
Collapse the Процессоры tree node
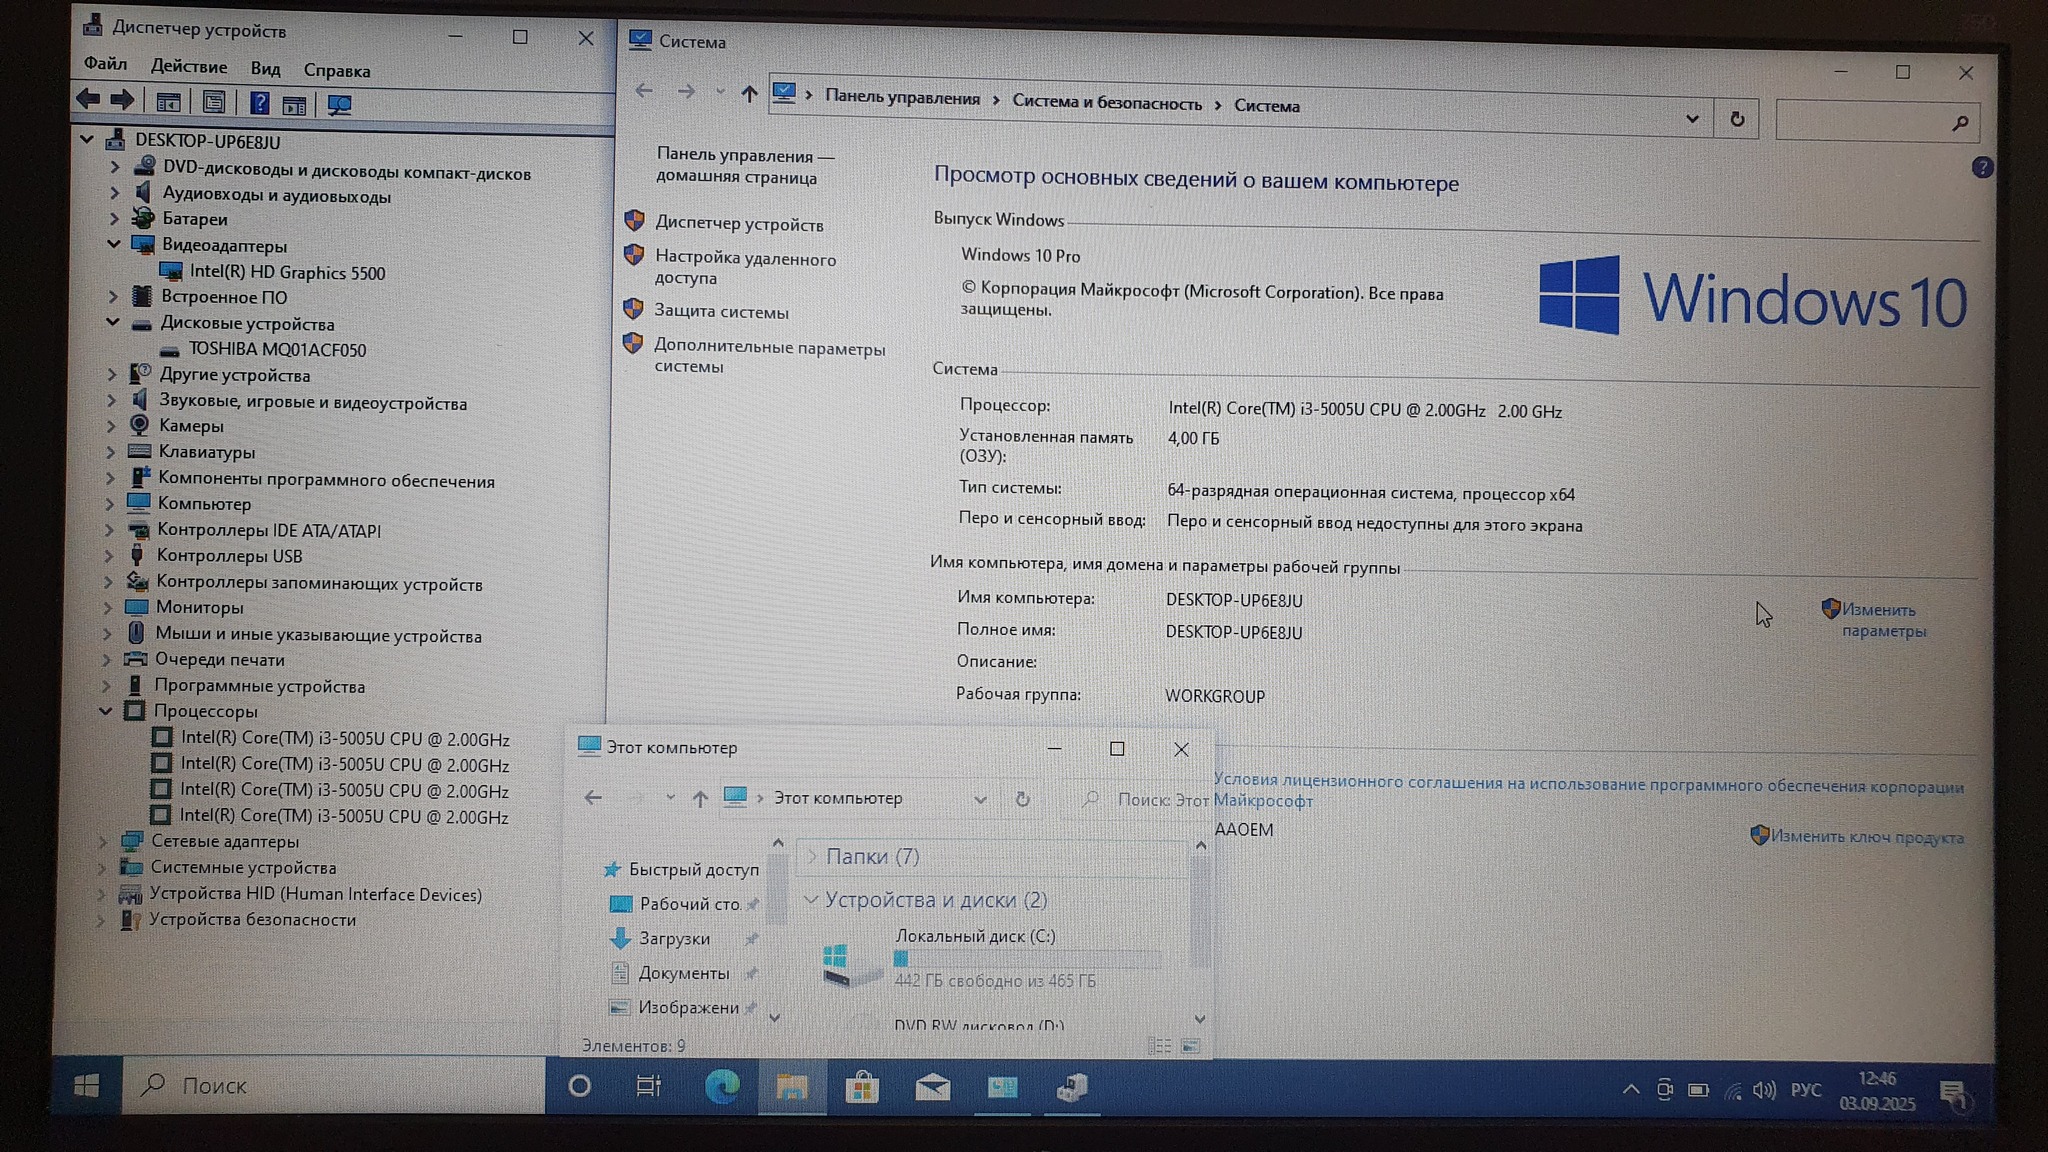point(106,711)
